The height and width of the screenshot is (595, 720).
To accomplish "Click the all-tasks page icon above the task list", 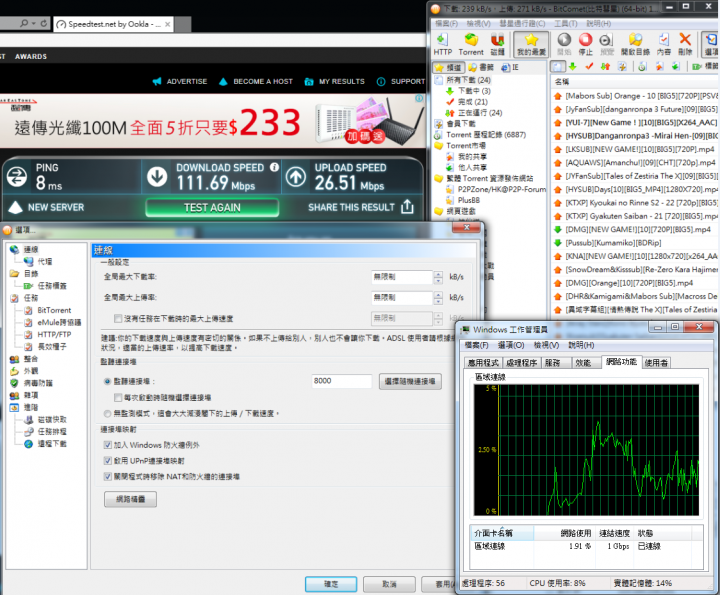I will [x=557, y=67].
